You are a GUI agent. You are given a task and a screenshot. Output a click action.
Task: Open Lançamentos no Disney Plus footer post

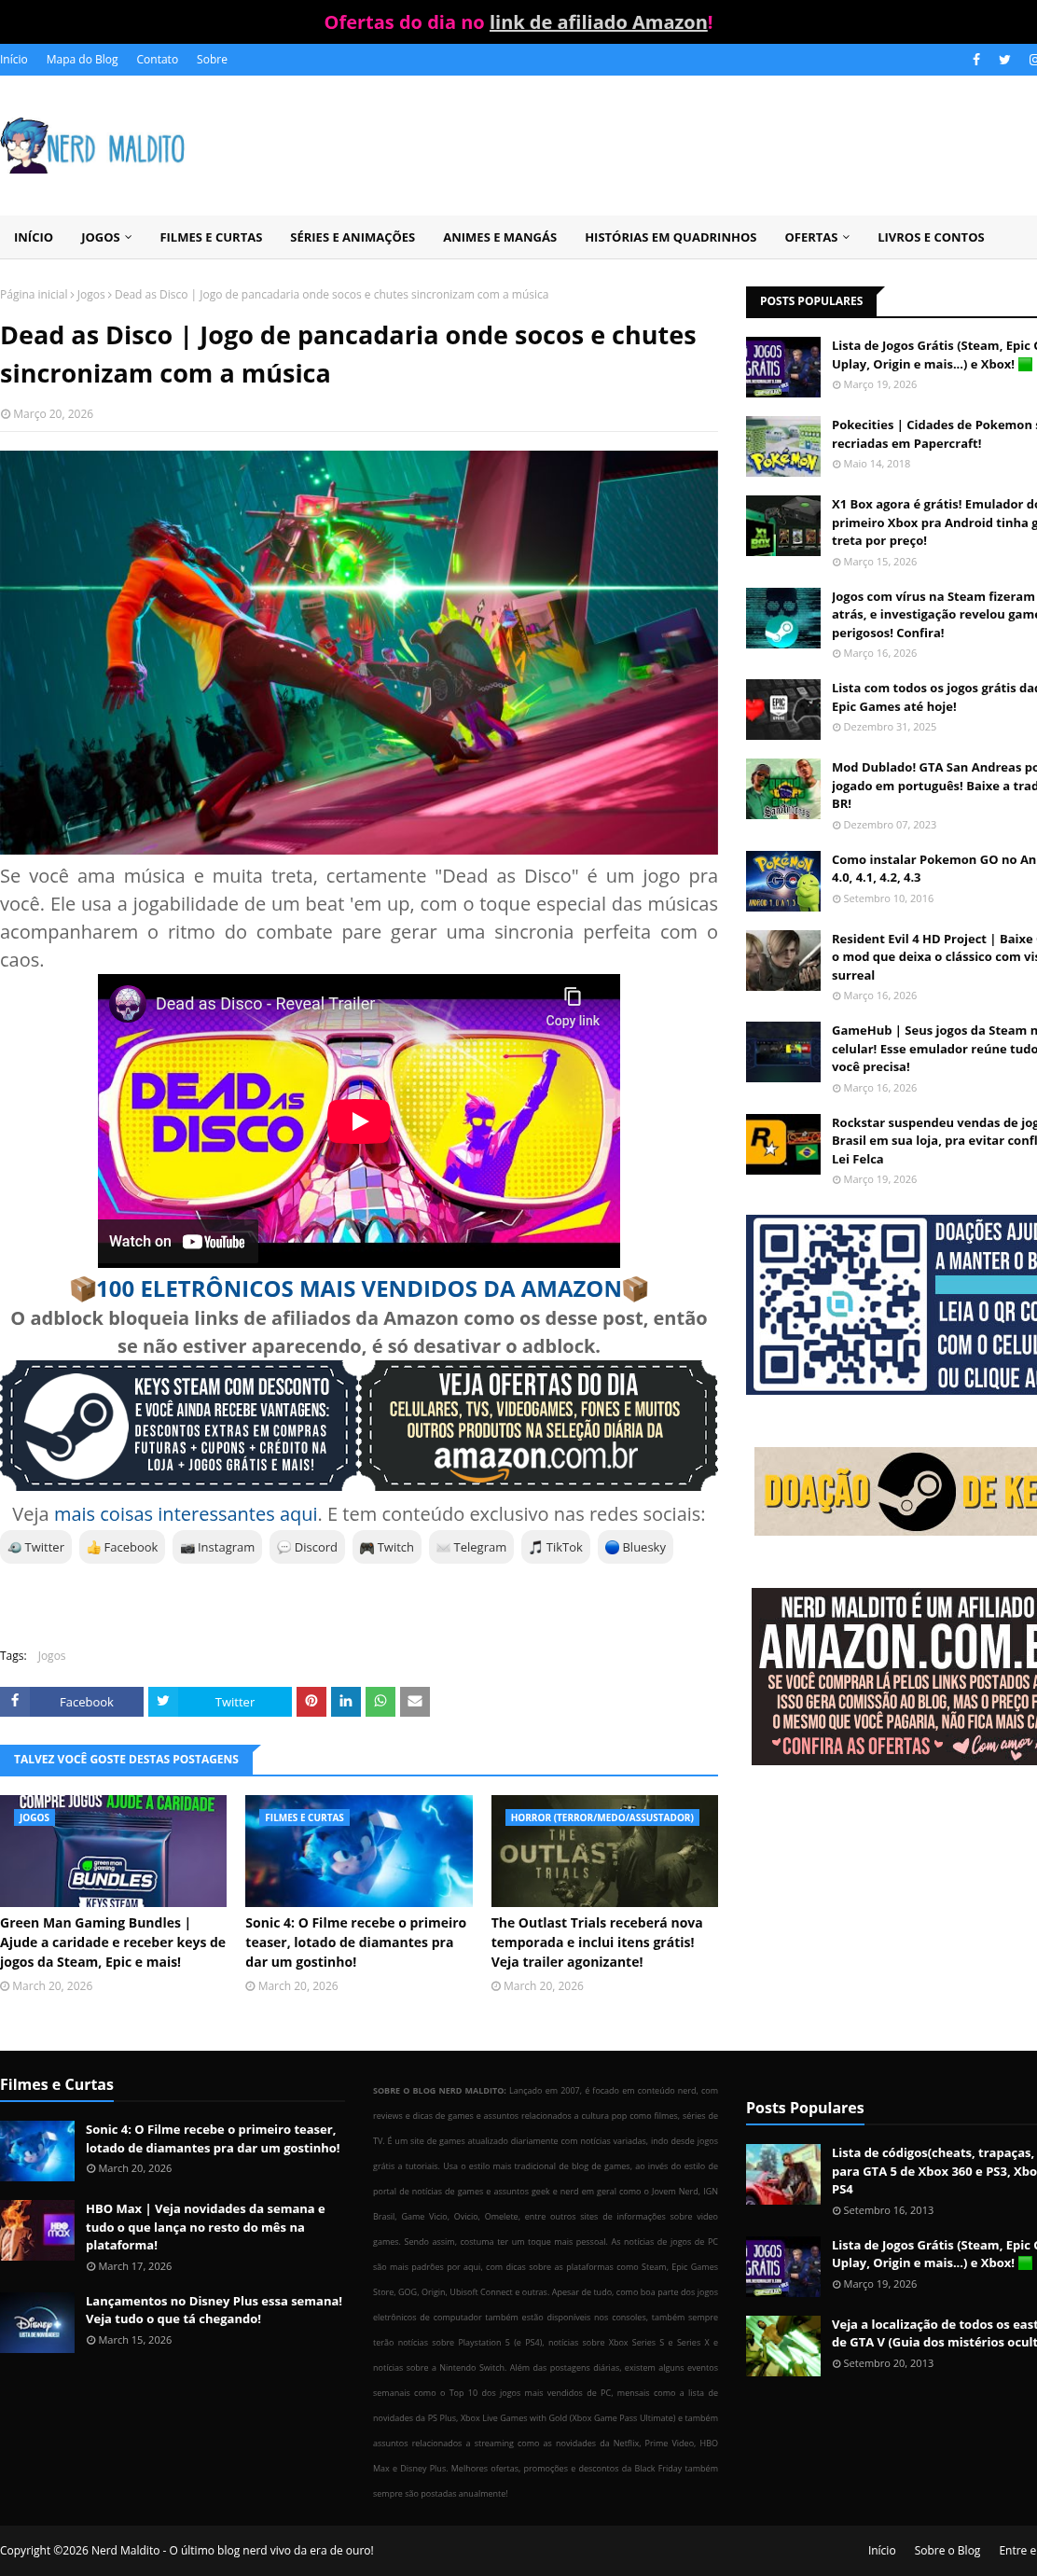tap(214, 2309)
